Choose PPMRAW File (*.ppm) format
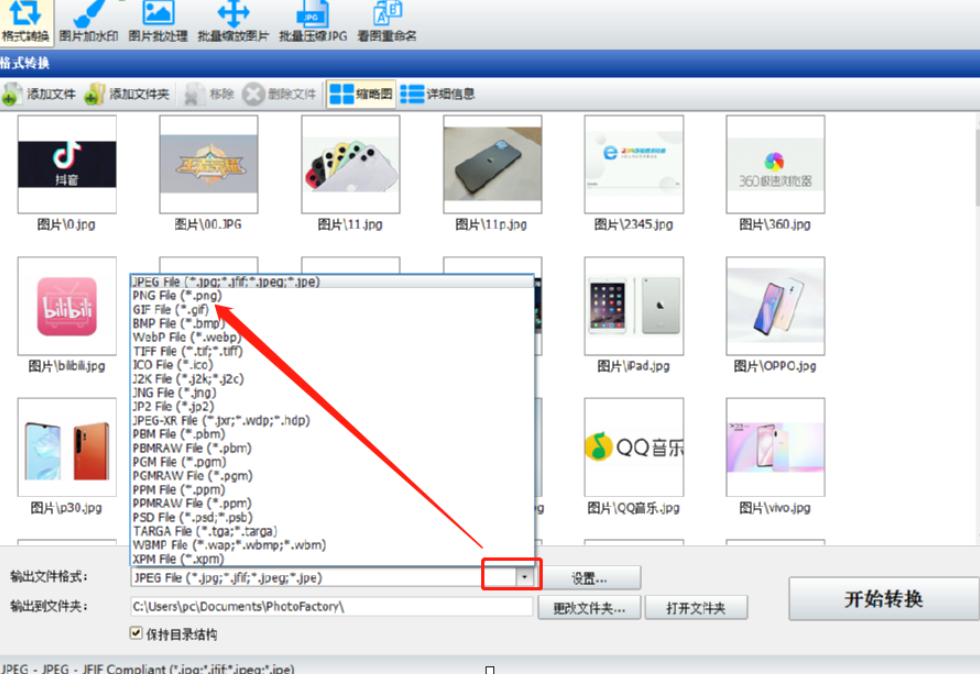 (x=332, y=503)
